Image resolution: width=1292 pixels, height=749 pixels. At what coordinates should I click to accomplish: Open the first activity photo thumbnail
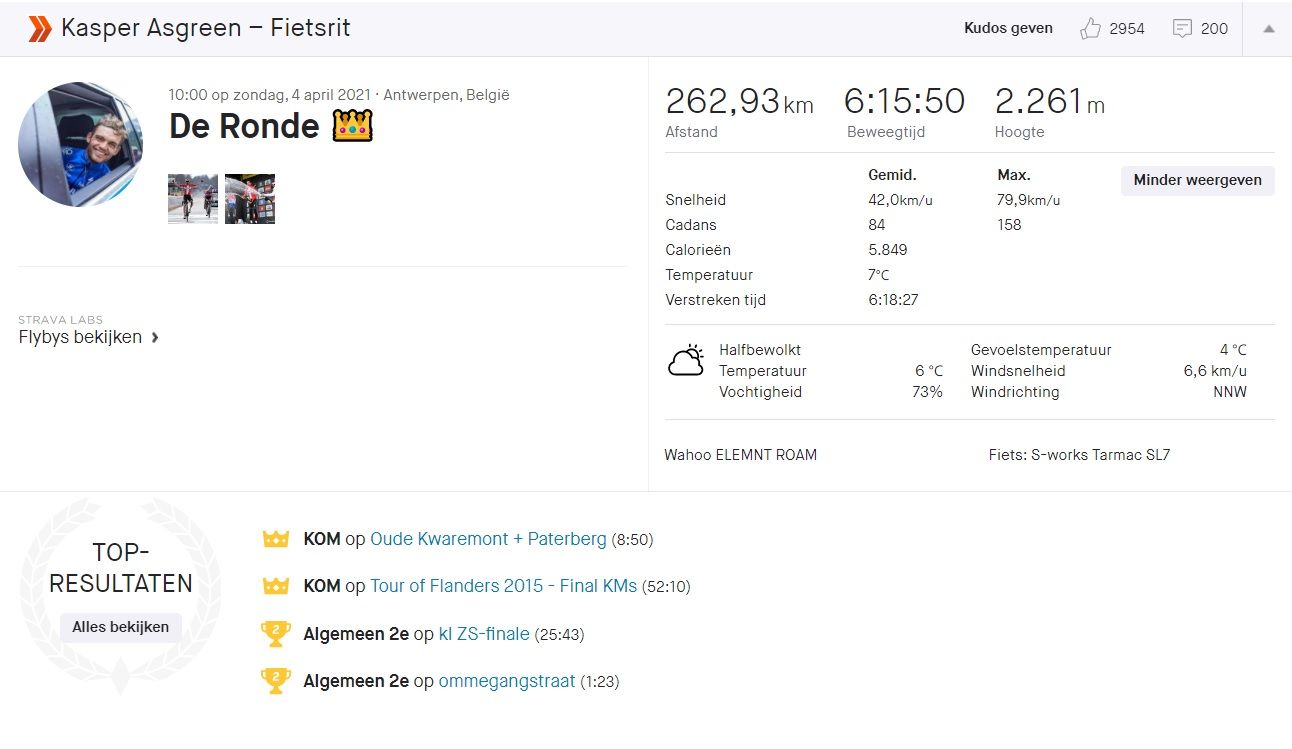point(193,199)
